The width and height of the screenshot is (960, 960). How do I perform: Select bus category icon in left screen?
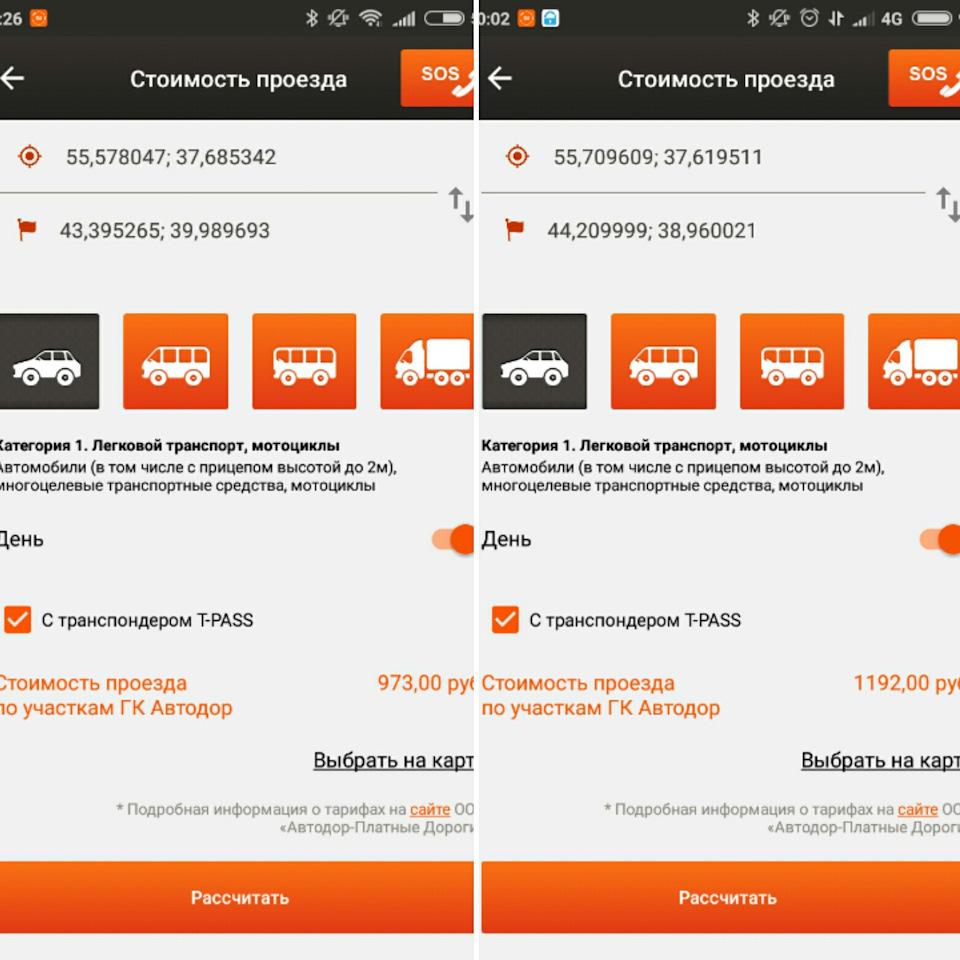click(304, 361)
